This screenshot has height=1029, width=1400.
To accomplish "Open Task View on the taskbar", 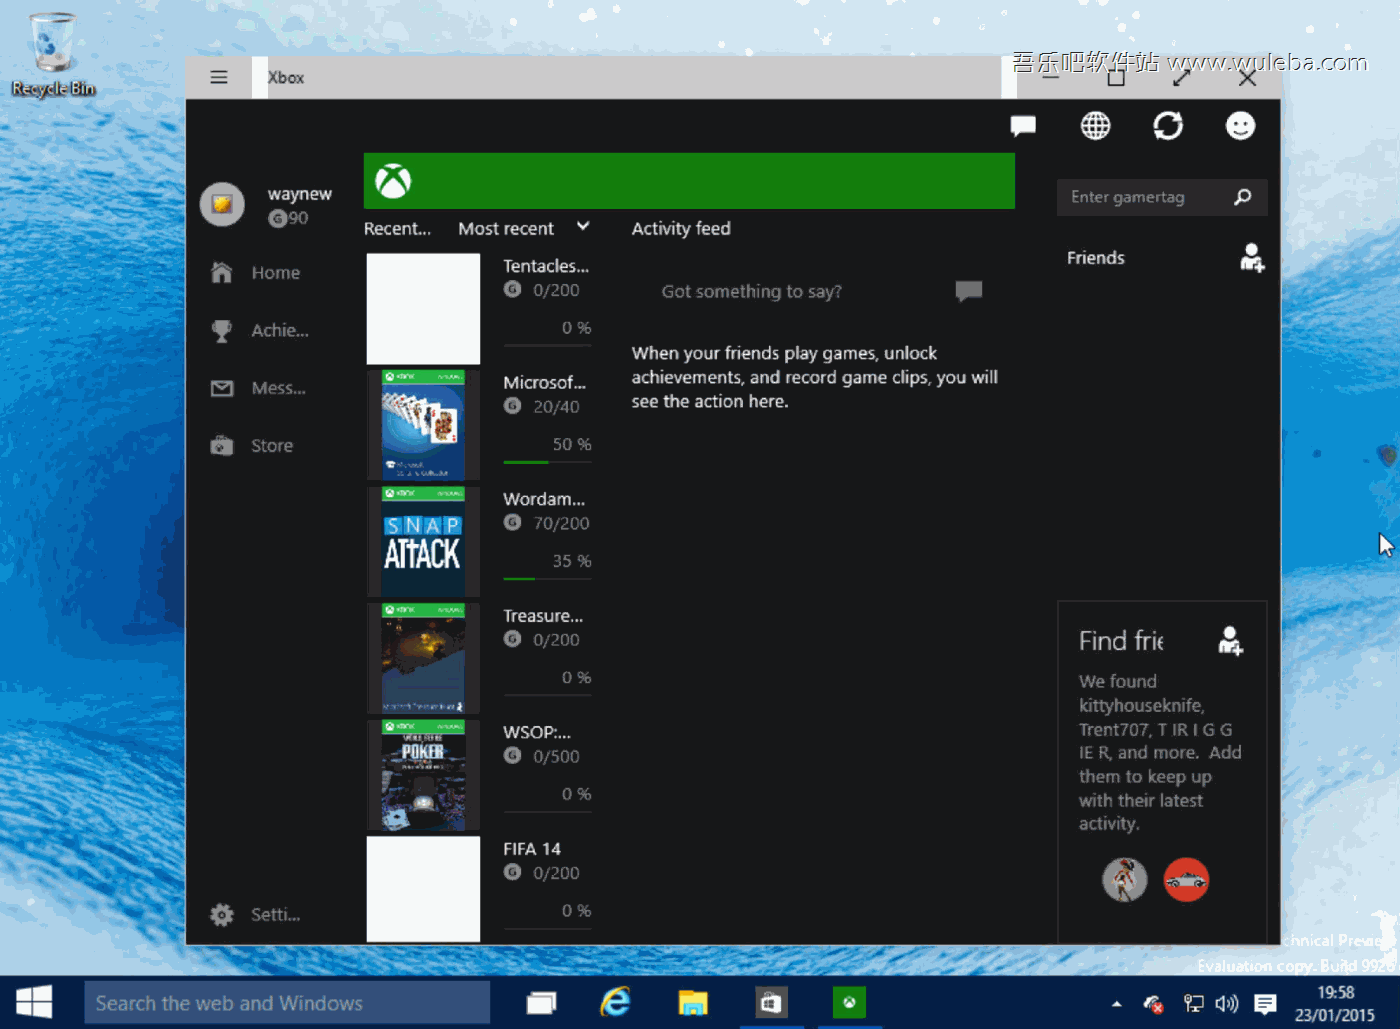I will 541,1003.
